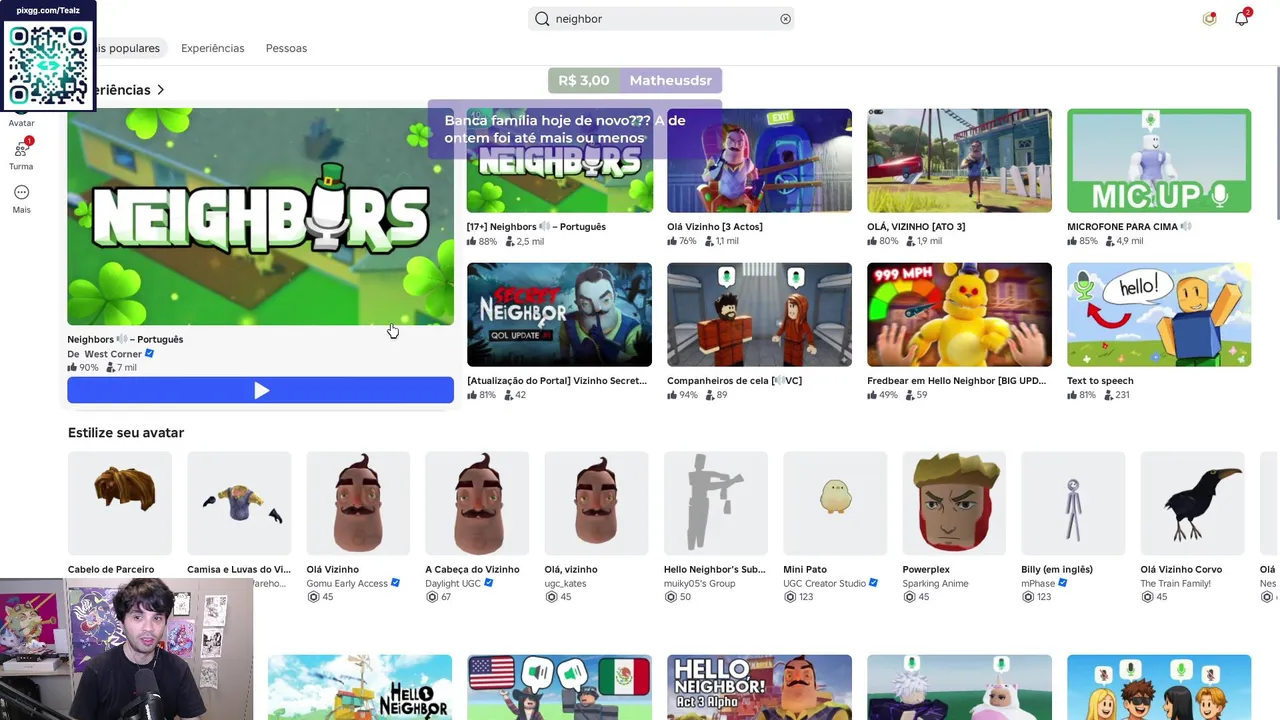Click Companheiros de cela title

(734, 381)
